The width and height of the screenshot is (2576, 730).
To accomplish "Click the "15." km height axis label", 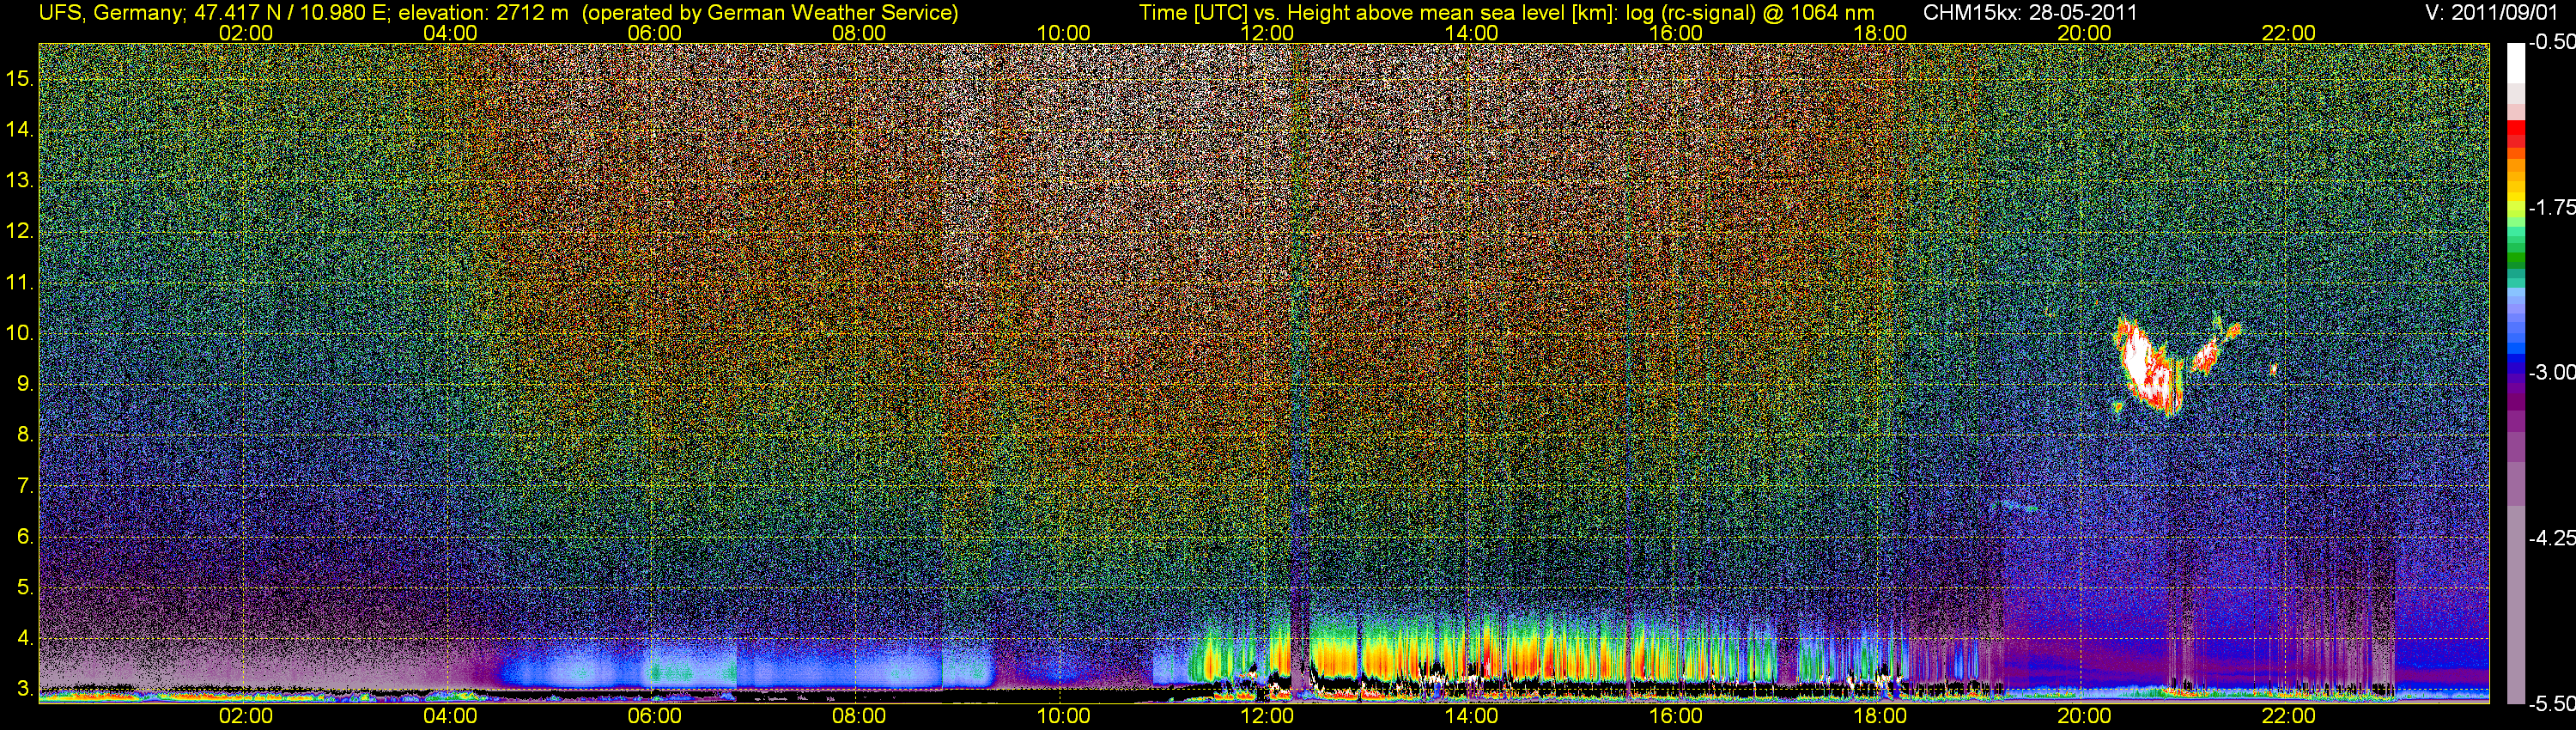I will [20, 79].
